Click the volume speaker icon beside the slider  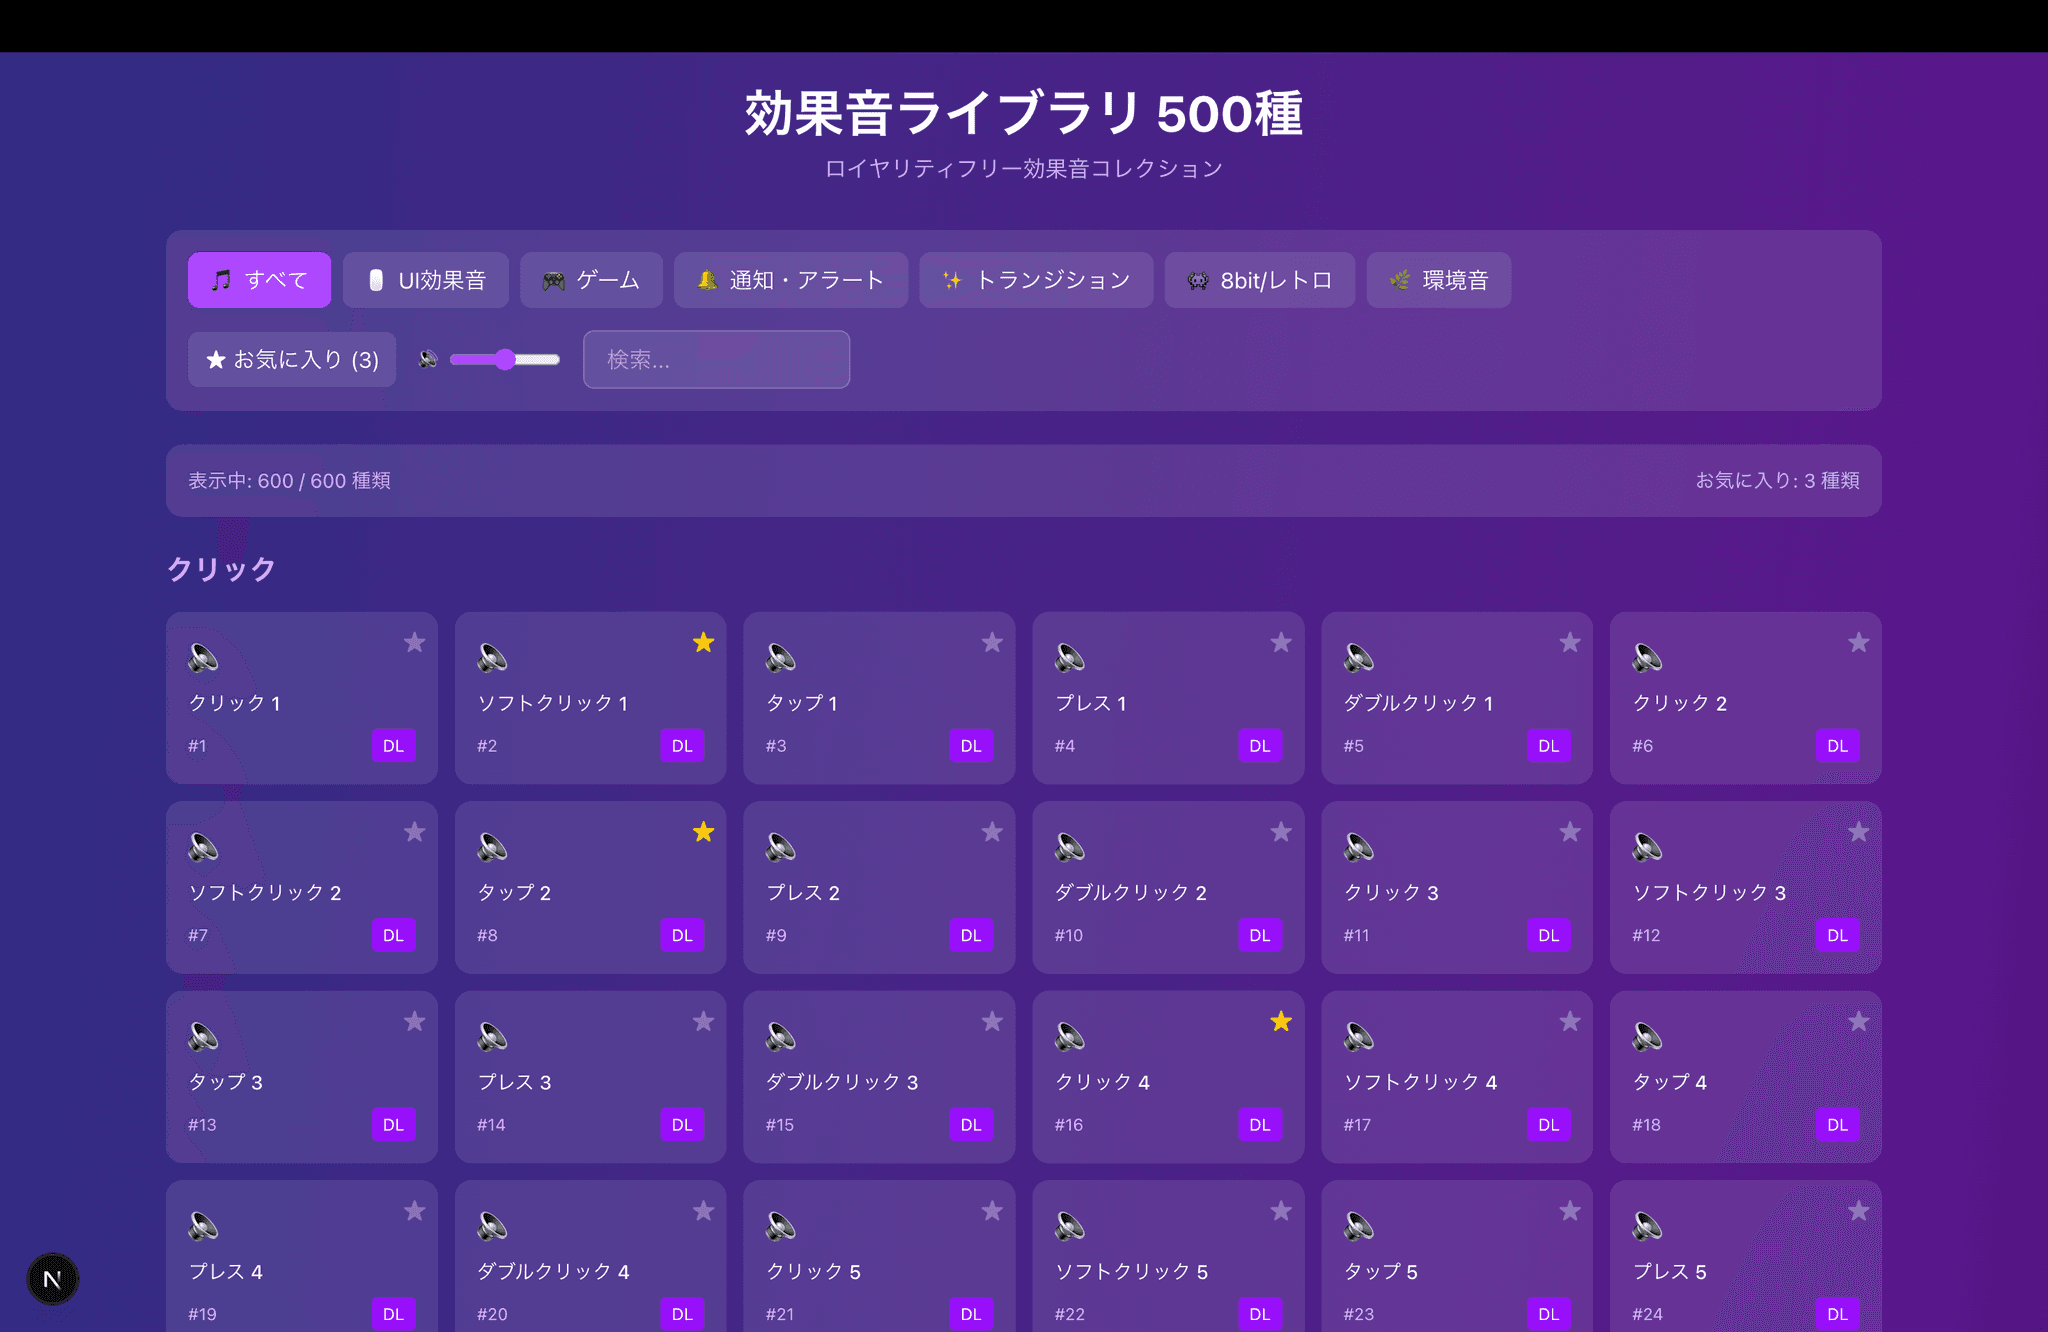pos(427,359)
